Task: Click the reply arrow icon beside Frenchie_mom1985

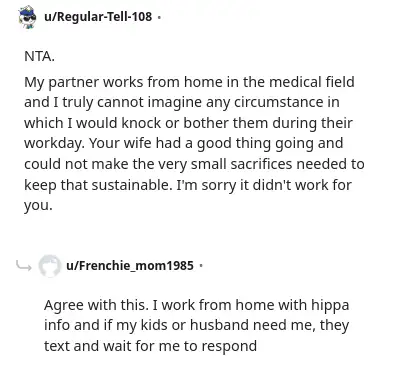Action: click(x=24, y=266)
